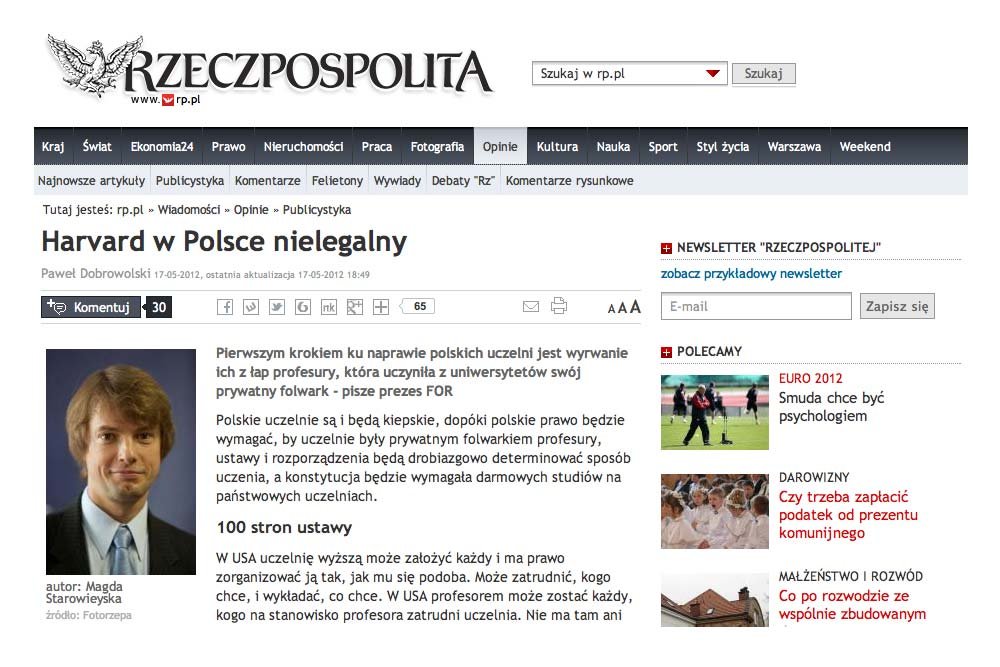Open 'zobacz przykładowy newsletter' link

[x=751, y=274]
